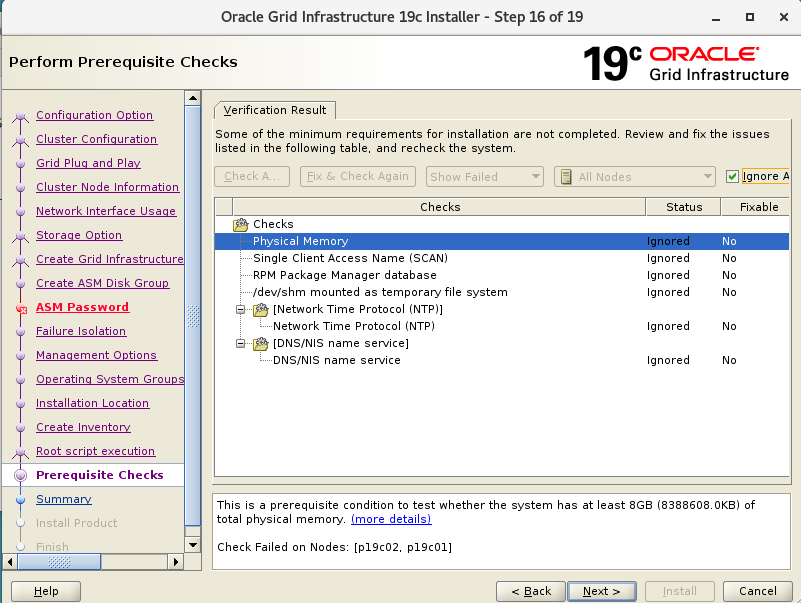Open the Create Inventory step link

(83, 428)
